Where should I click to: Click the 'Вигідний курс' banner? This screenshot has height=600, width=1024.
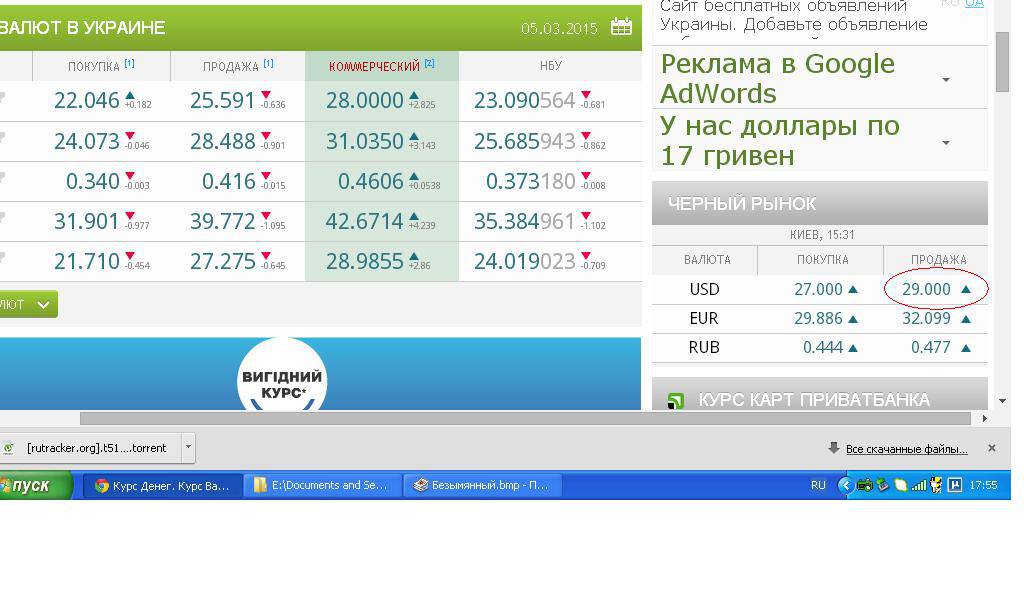pyautogui.click(x=283, y=380)
